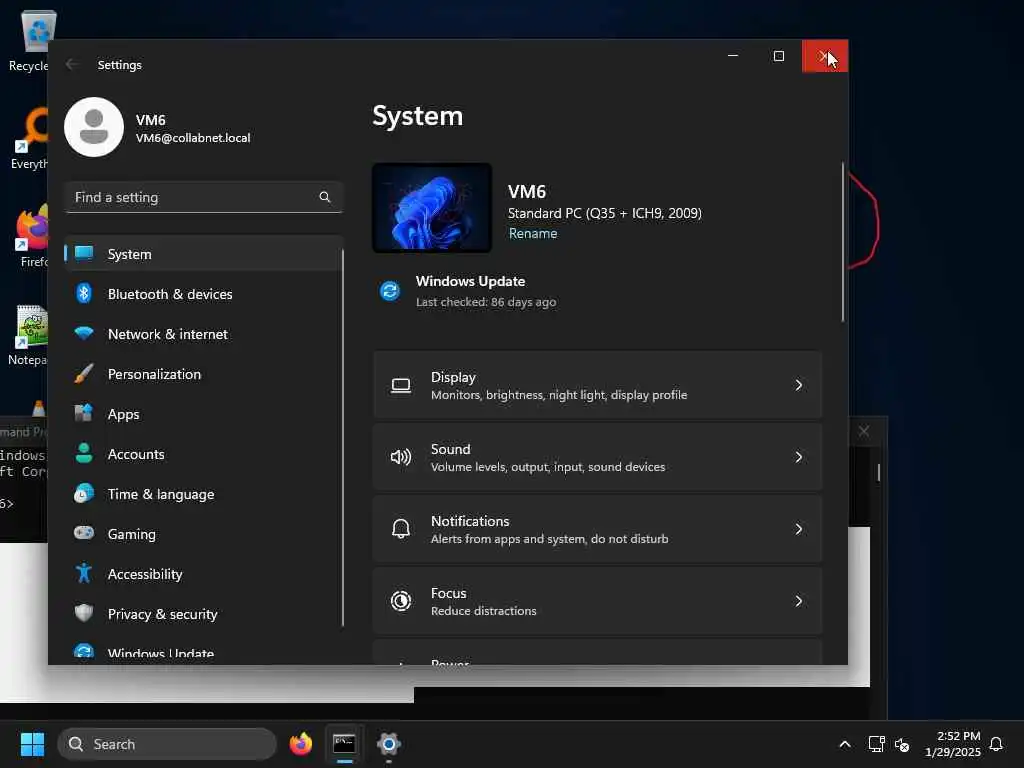Click the Find a setting search box
1024x768 pixels.
tap(203, 197)
